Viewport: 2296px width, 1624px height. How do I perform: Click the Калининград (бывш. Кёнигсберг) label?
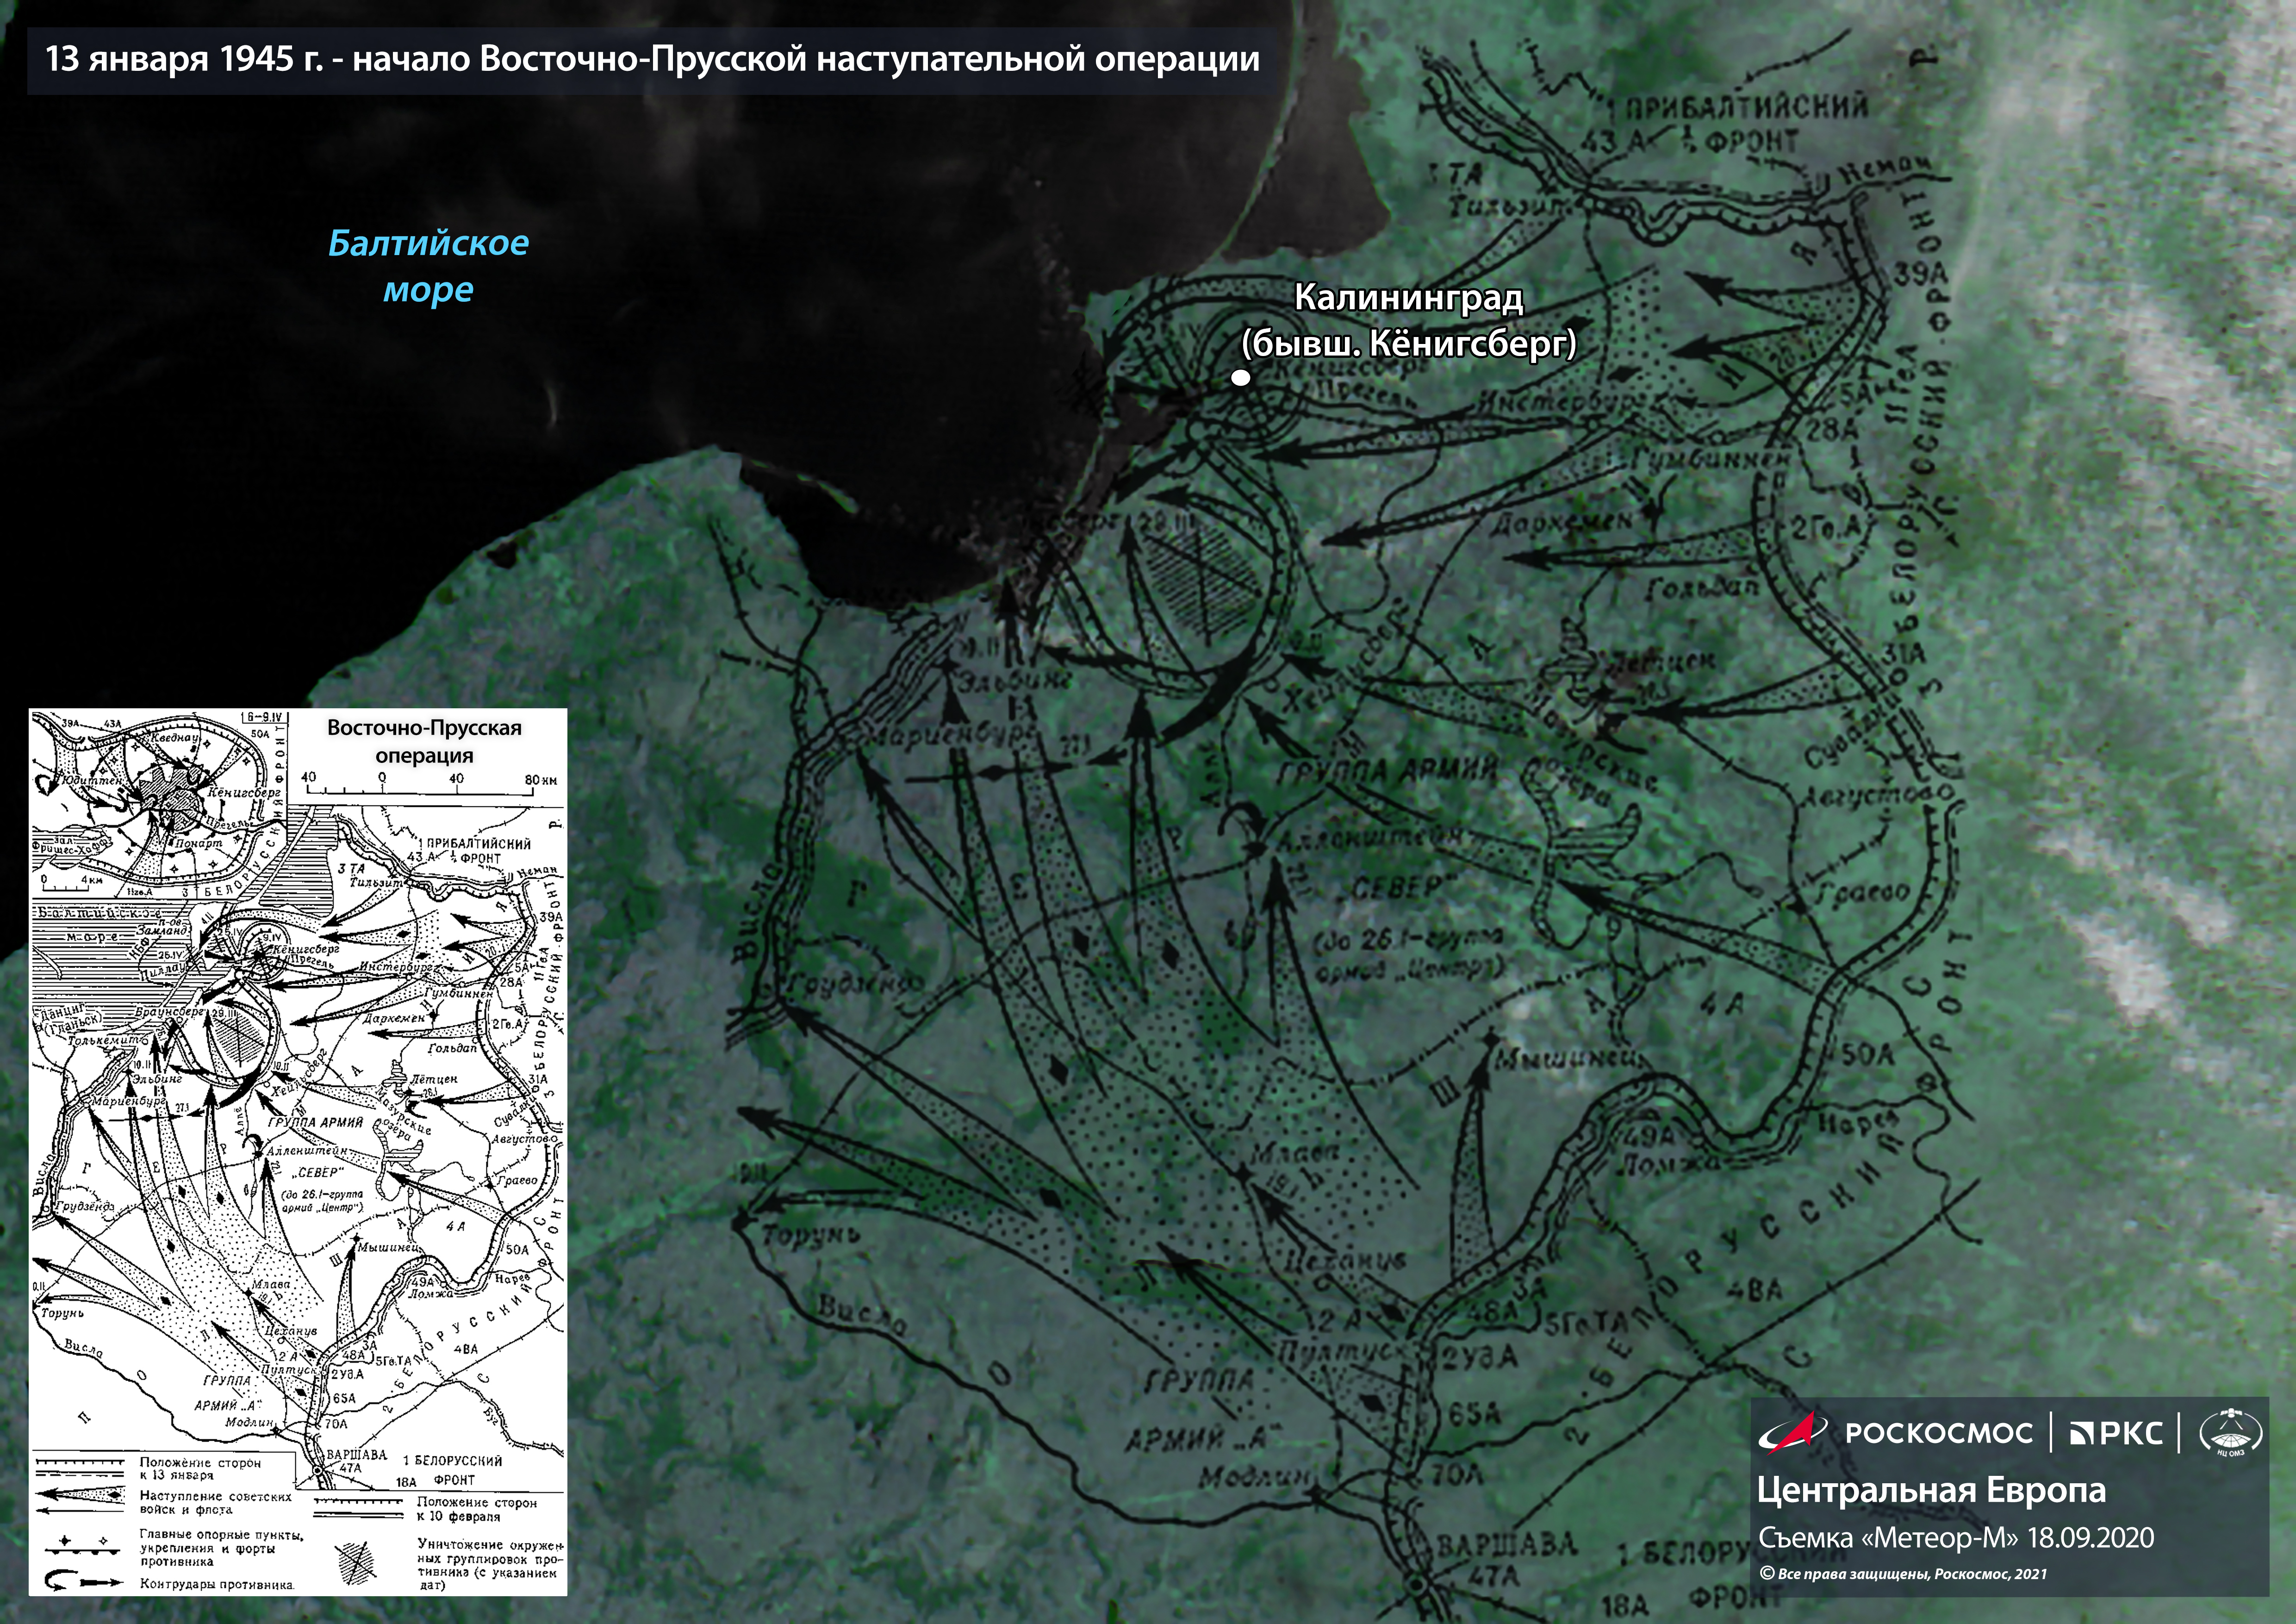point(1408,320)
